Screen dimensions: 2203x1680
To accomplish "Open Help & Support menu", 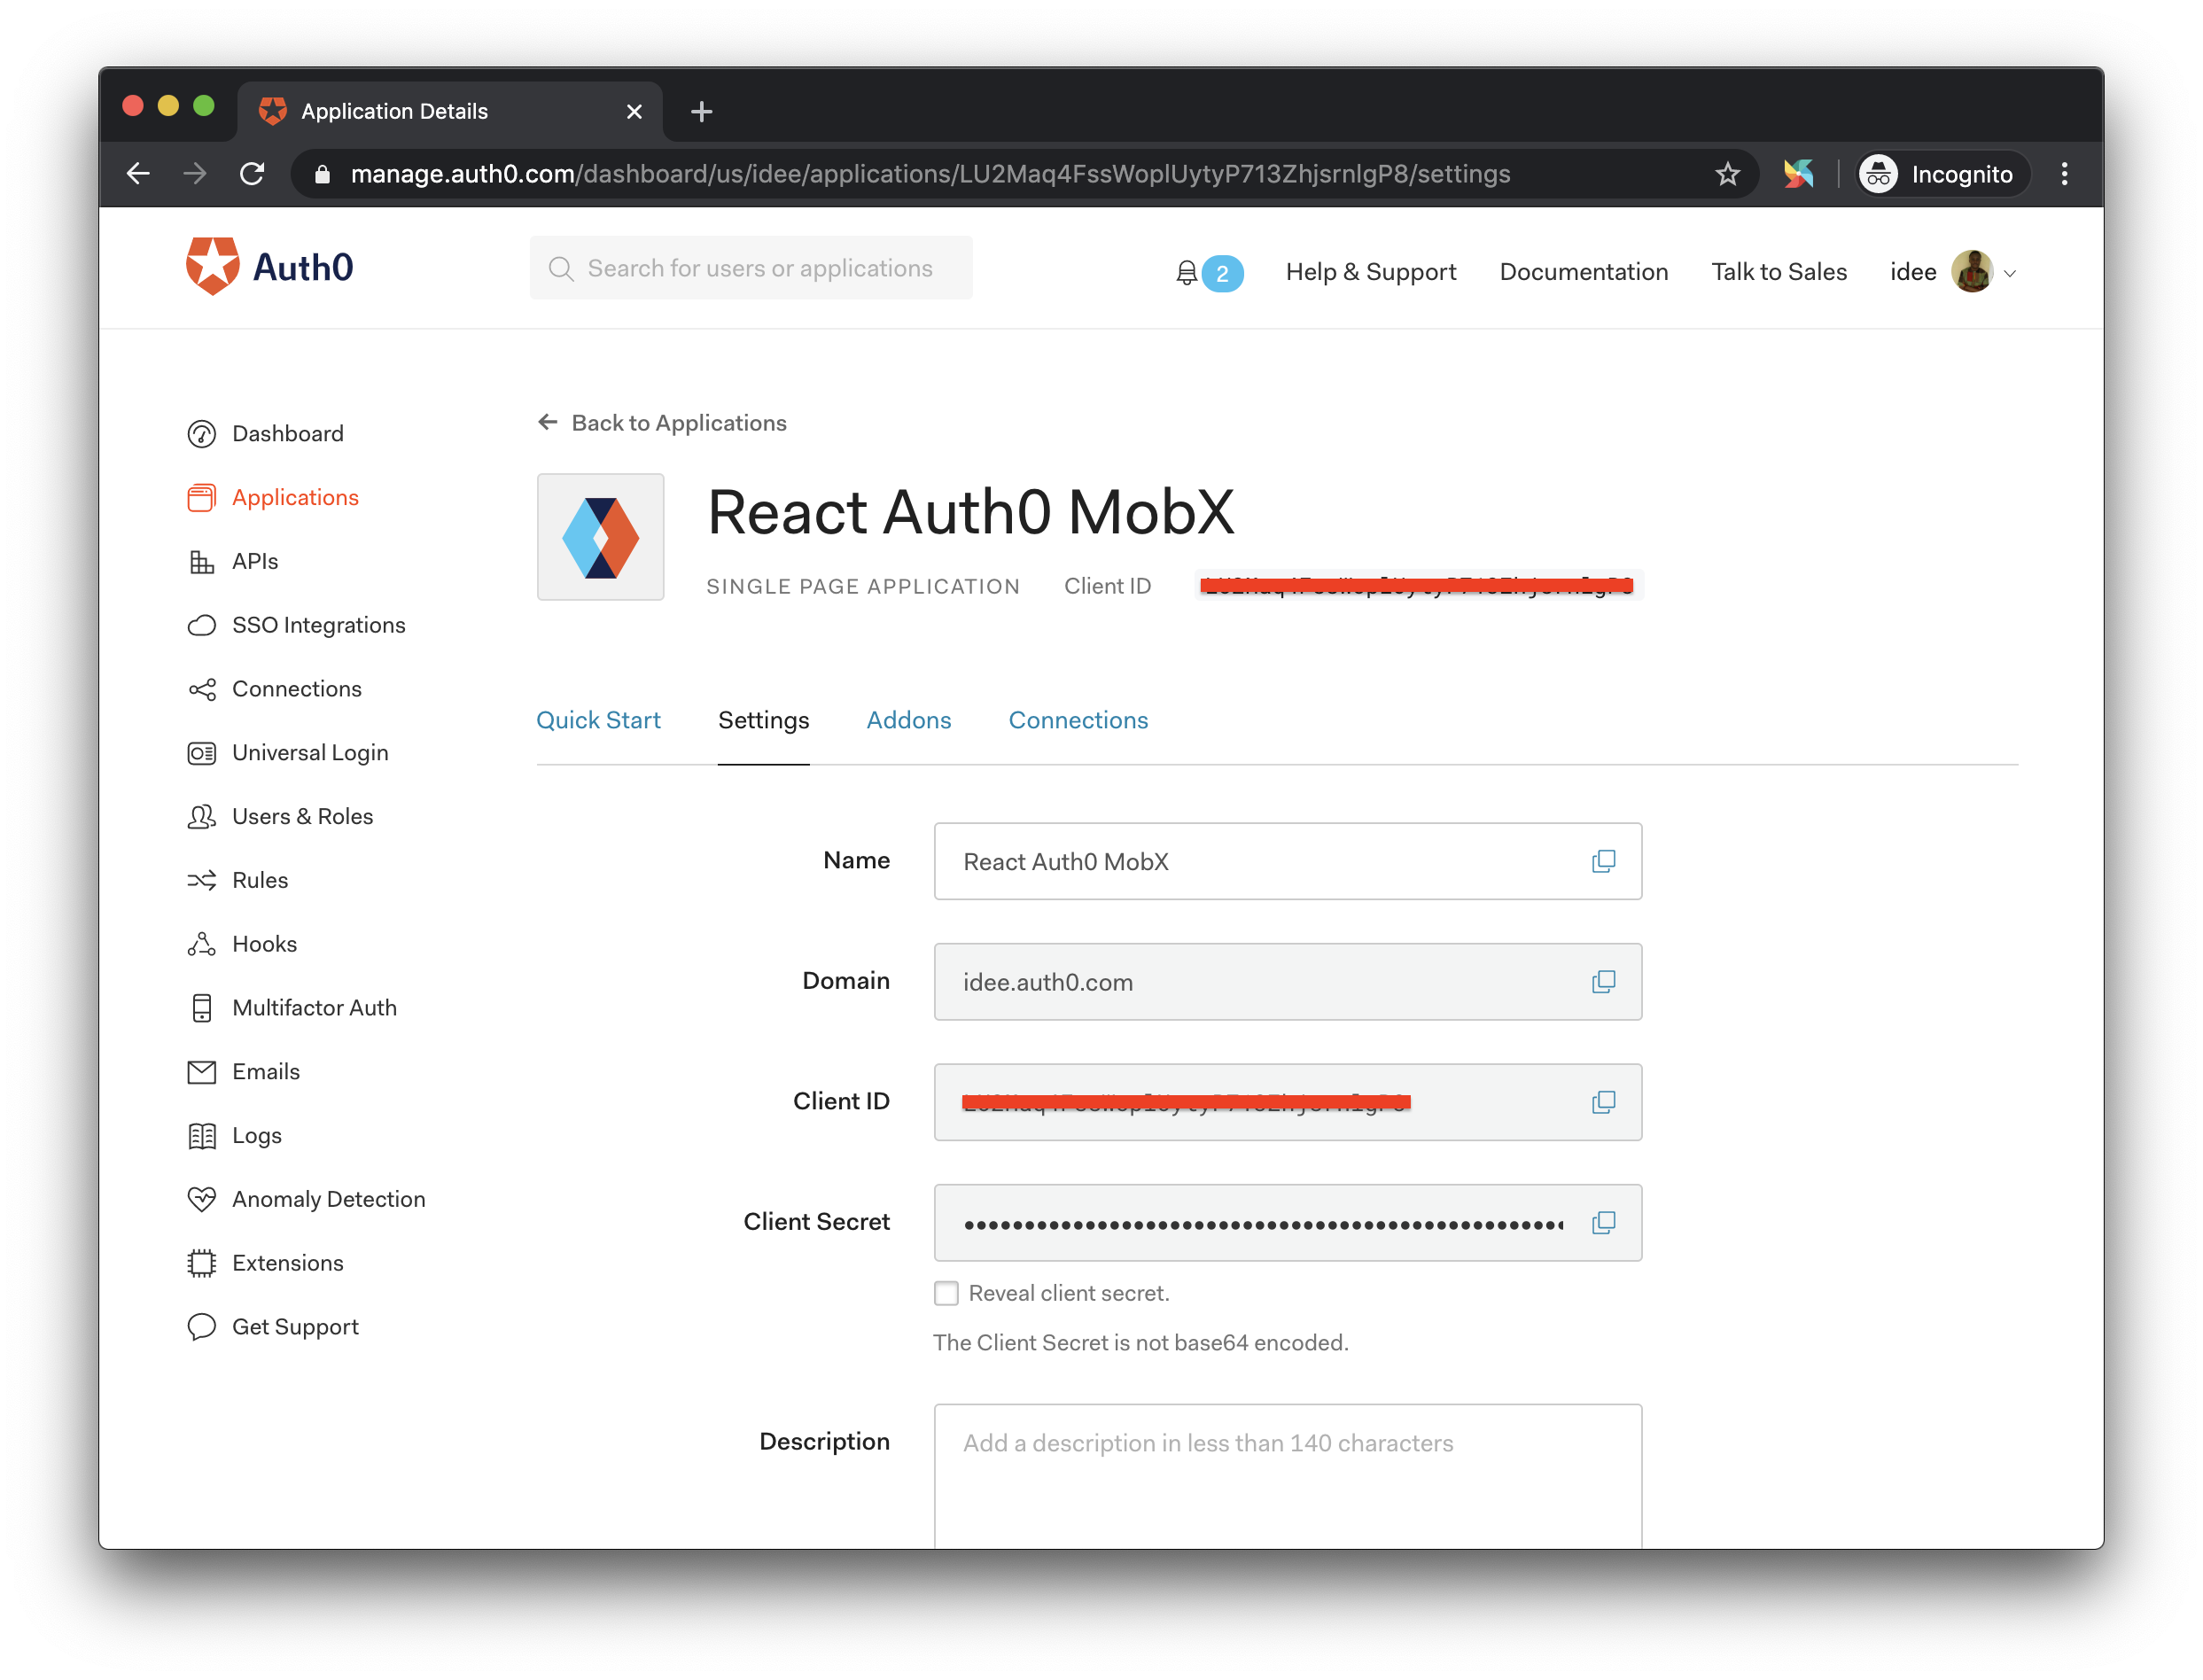I will click(1370, 272).
